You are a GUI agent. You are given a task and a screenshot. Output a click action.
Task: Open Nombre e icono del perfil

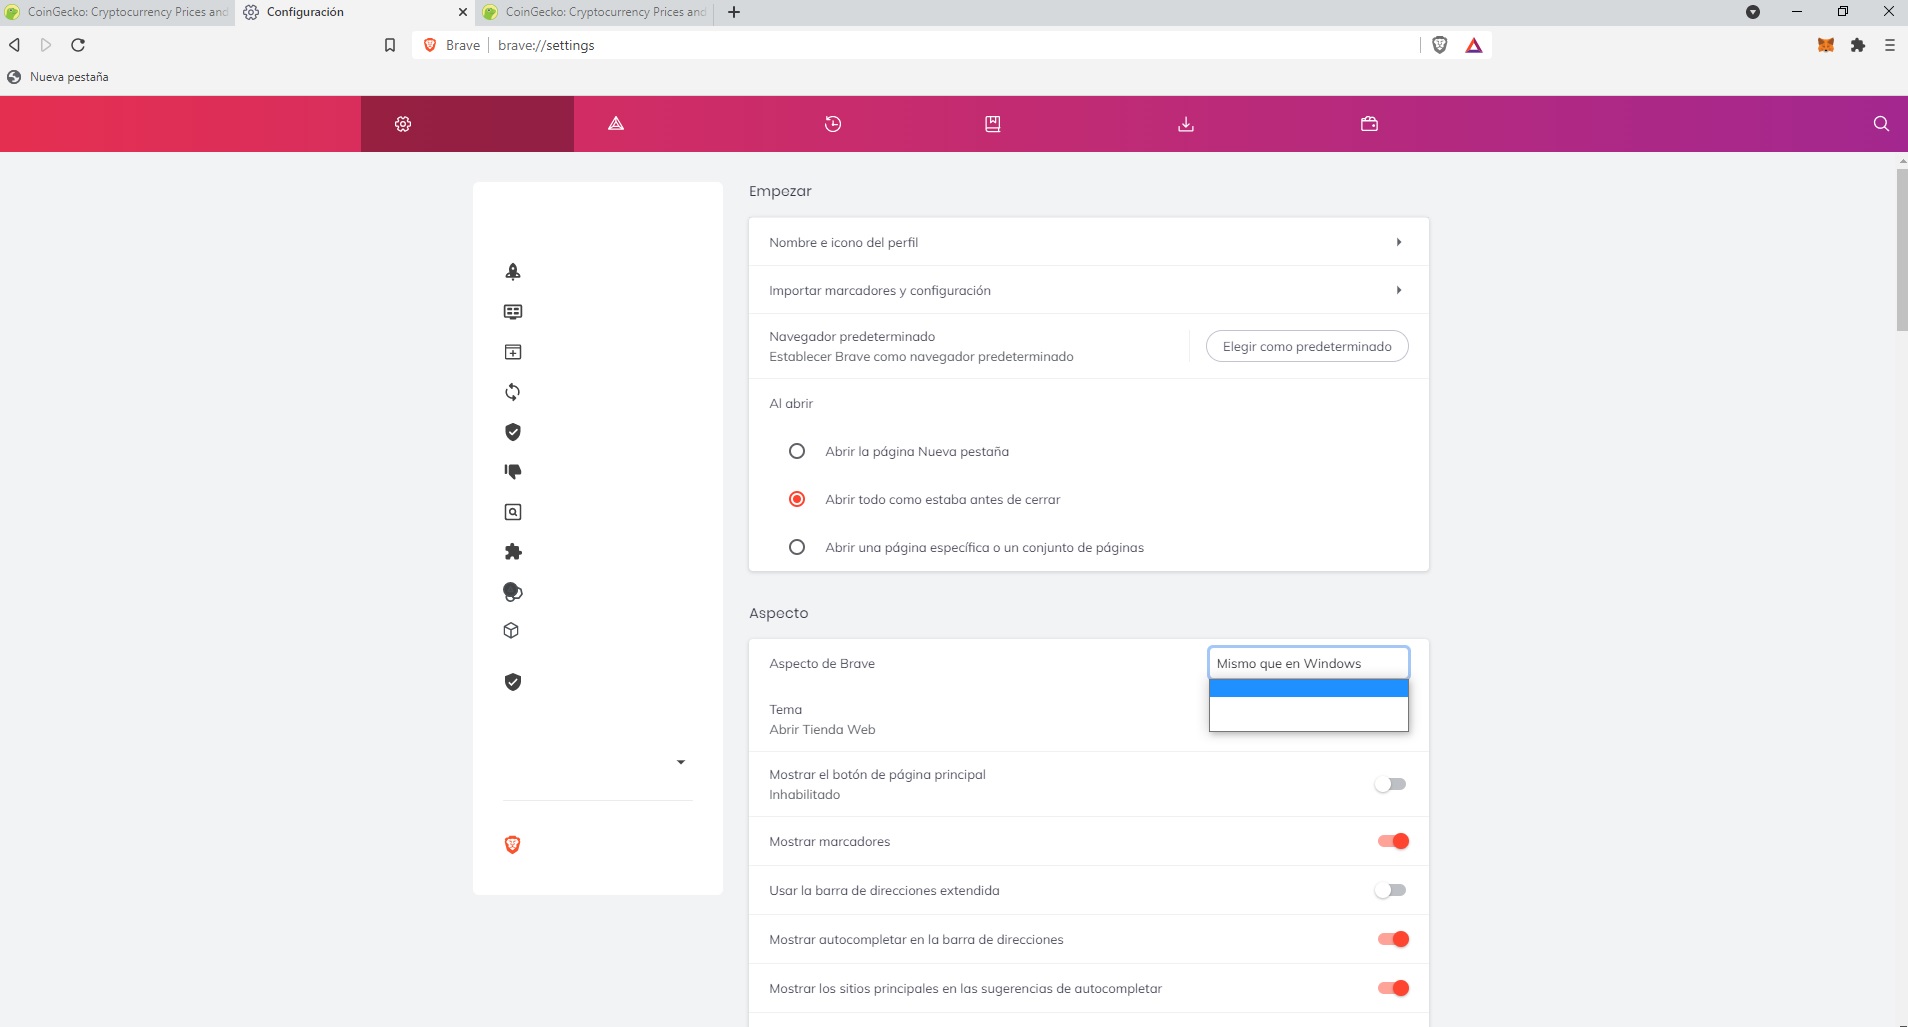tap(1088, 242)
